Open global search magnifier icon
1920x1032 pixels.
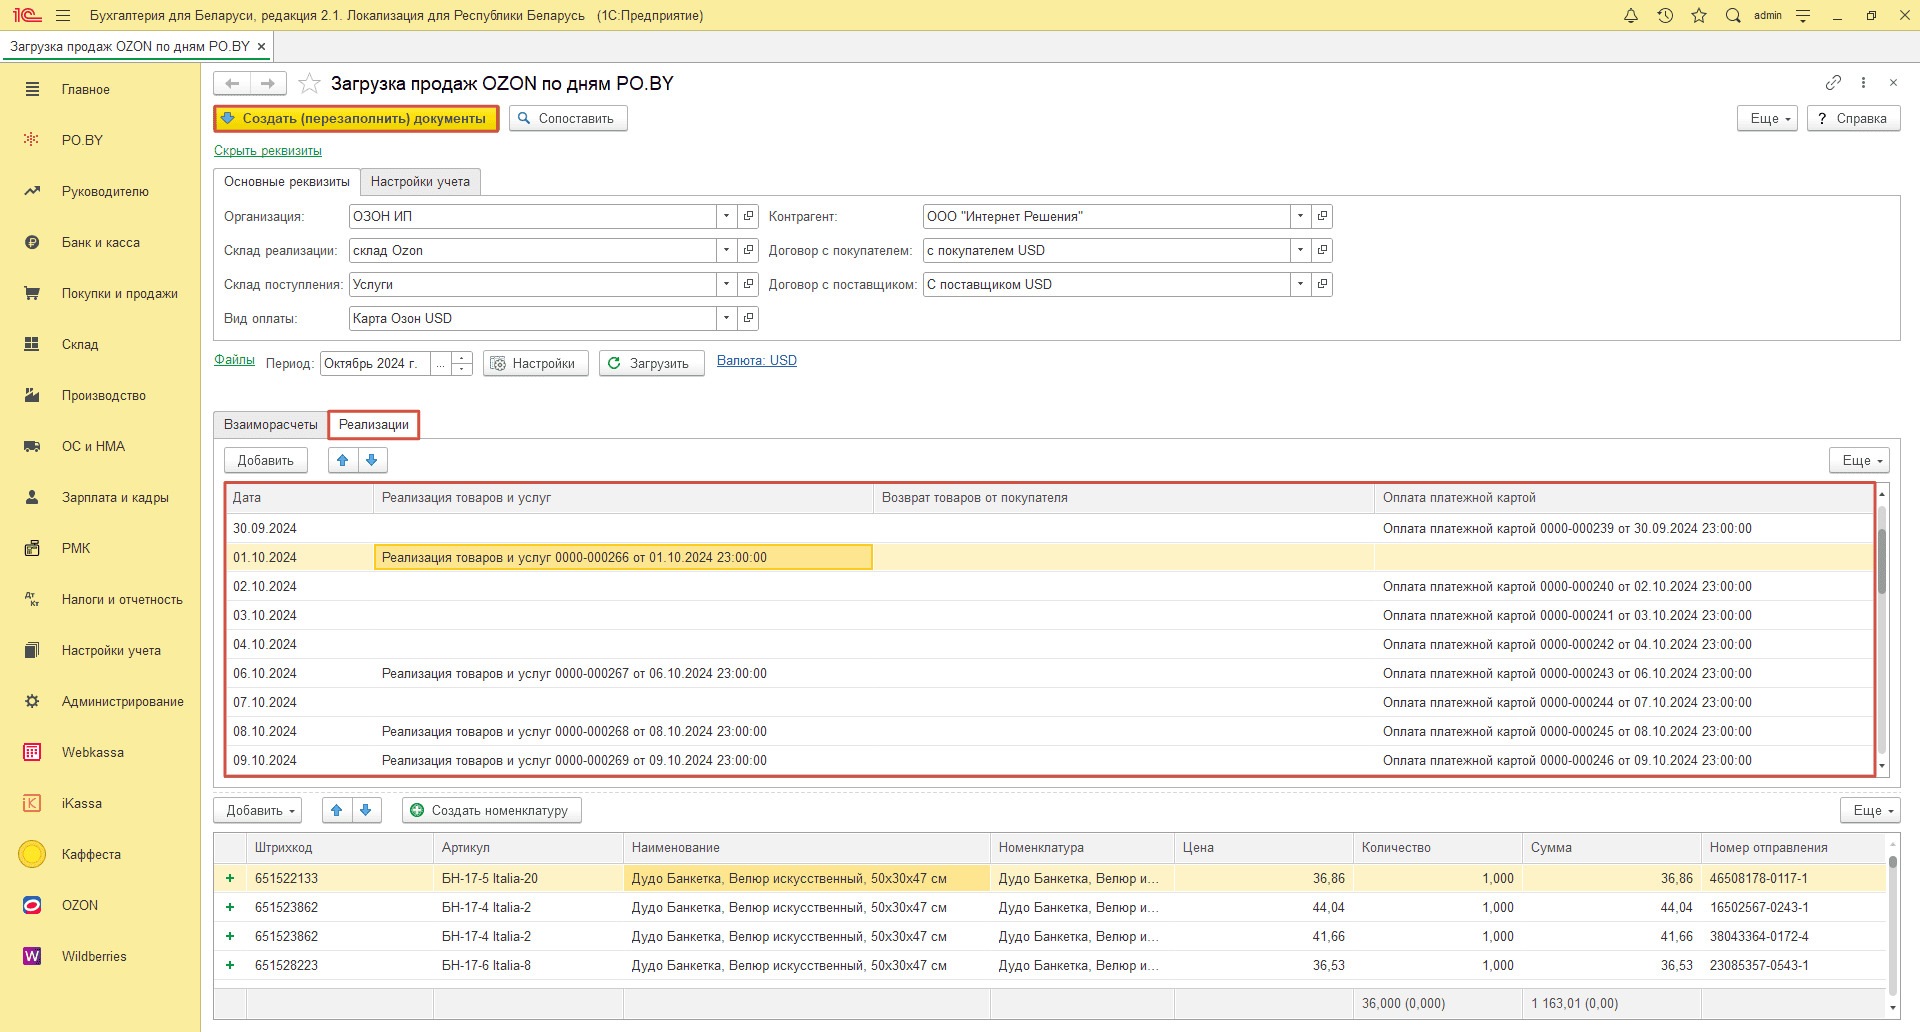[x=1733, y=15]
